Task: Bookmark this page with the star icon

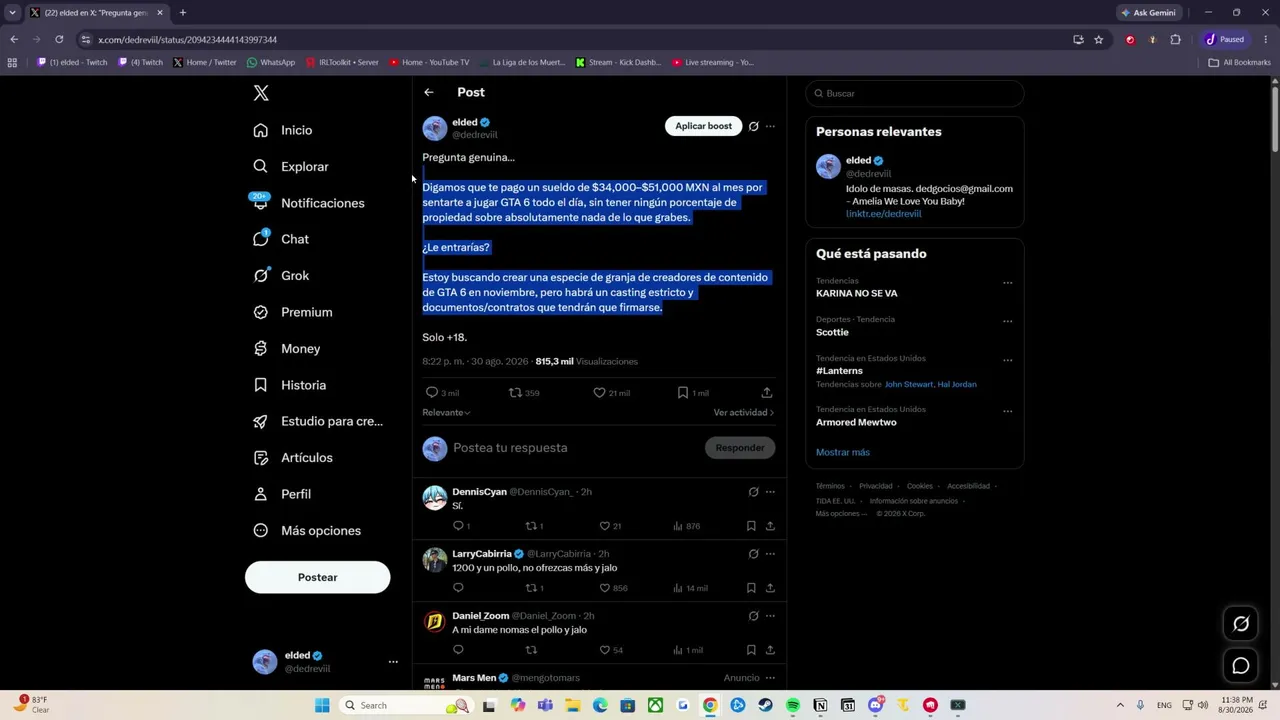Action: click(x=1099, y=40)
